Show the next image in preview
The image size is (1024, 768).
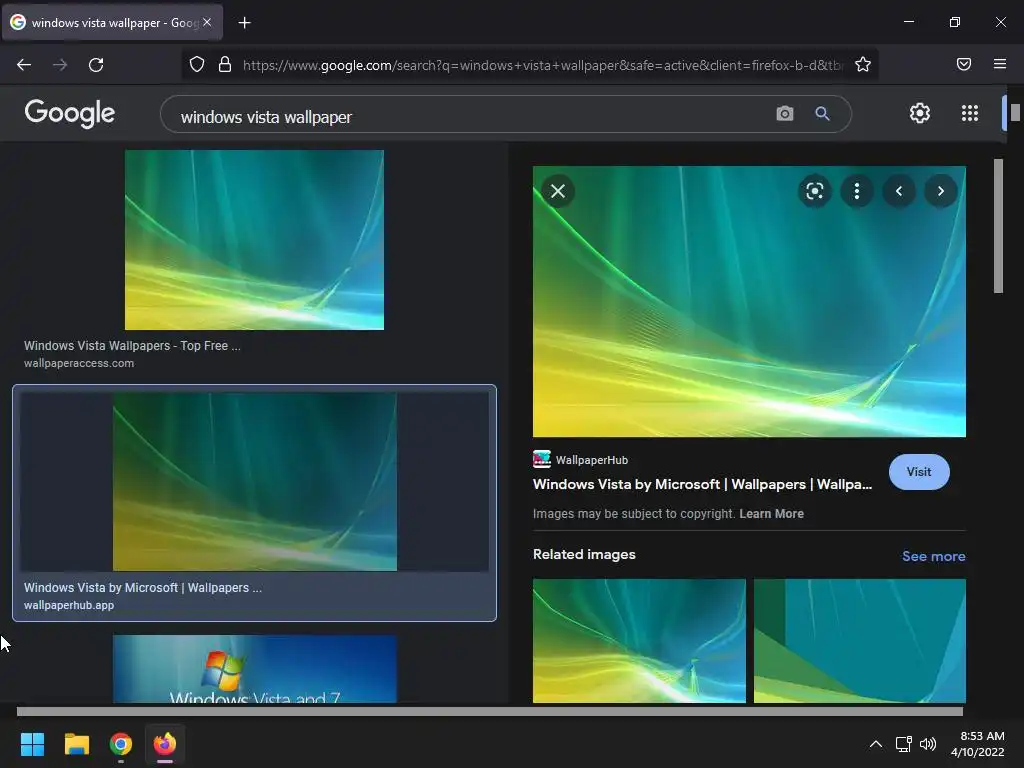(x=940, y=191)
